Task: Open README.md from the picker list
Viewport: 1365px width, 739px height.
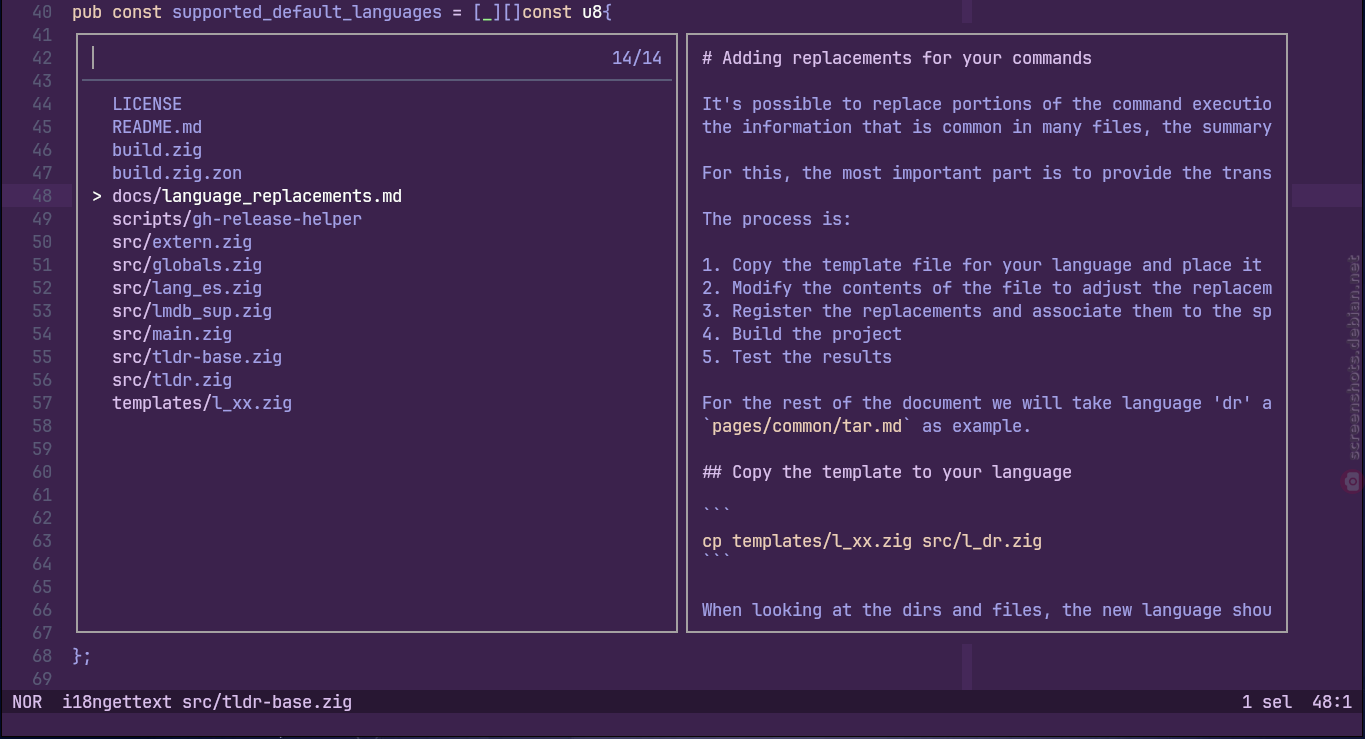Action: tap(157, 127)
